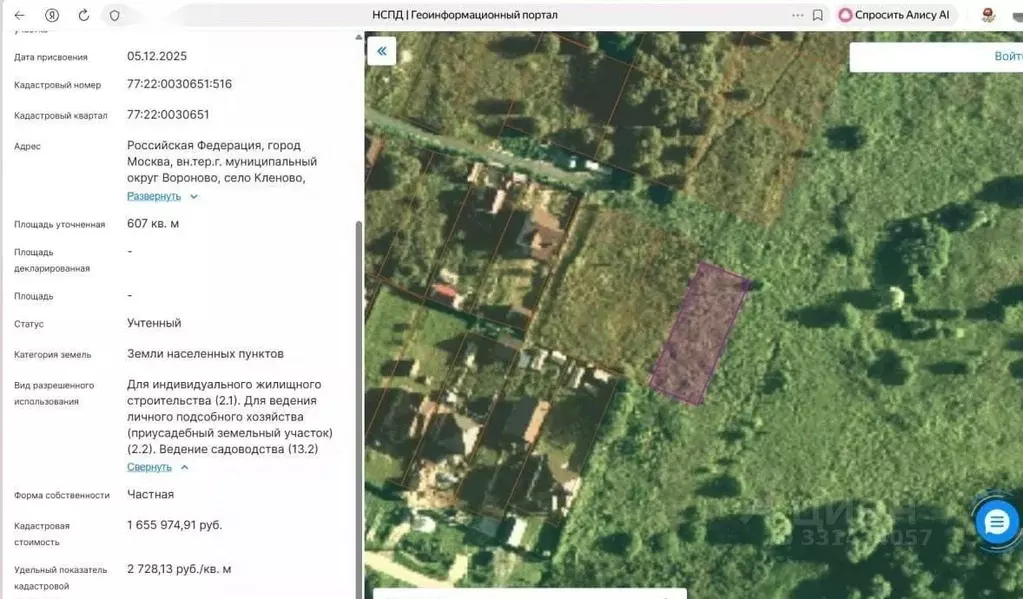
Task: Select the purple highlighted land parcel
Action: pos(699,334)
